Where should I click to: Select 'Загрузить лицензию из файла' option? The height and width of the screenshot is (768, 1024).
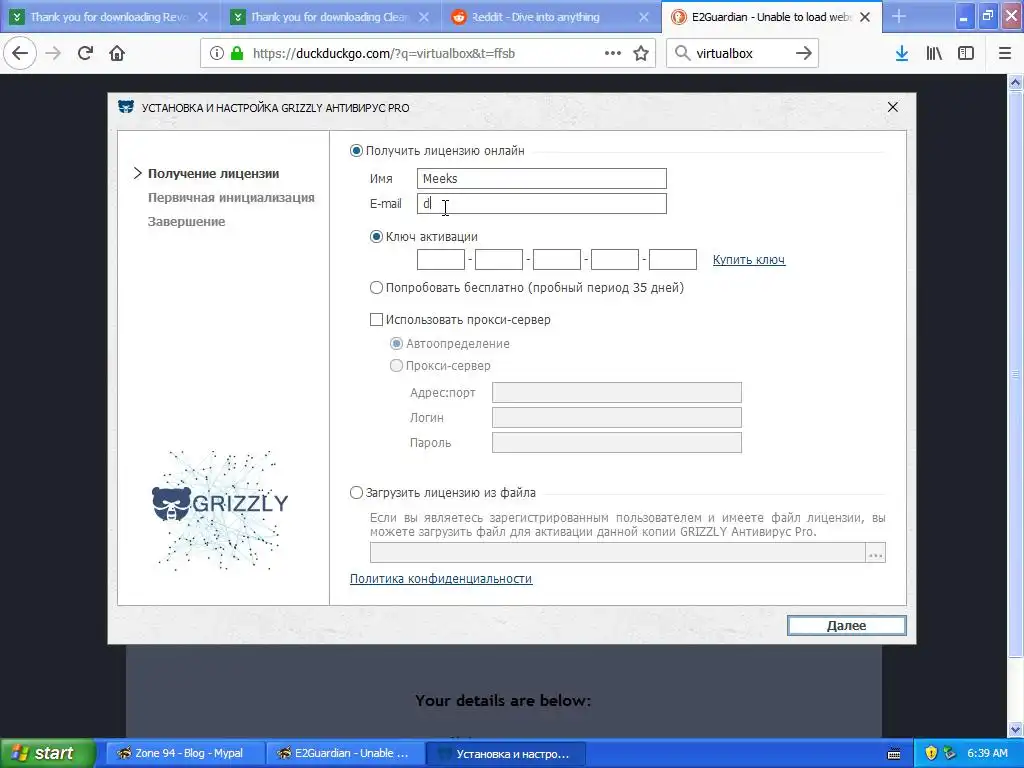(x=356, y=492)
